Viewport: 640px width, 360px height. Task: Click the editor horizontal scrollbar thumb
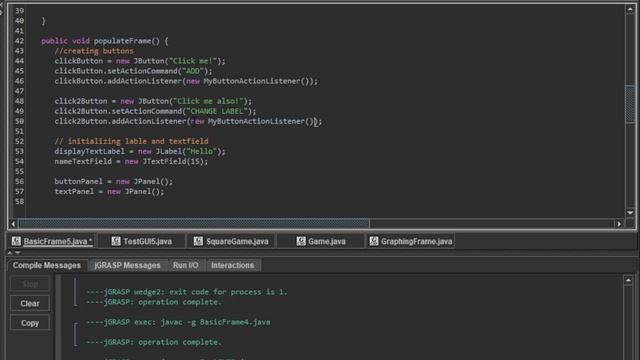click(194, 223)
